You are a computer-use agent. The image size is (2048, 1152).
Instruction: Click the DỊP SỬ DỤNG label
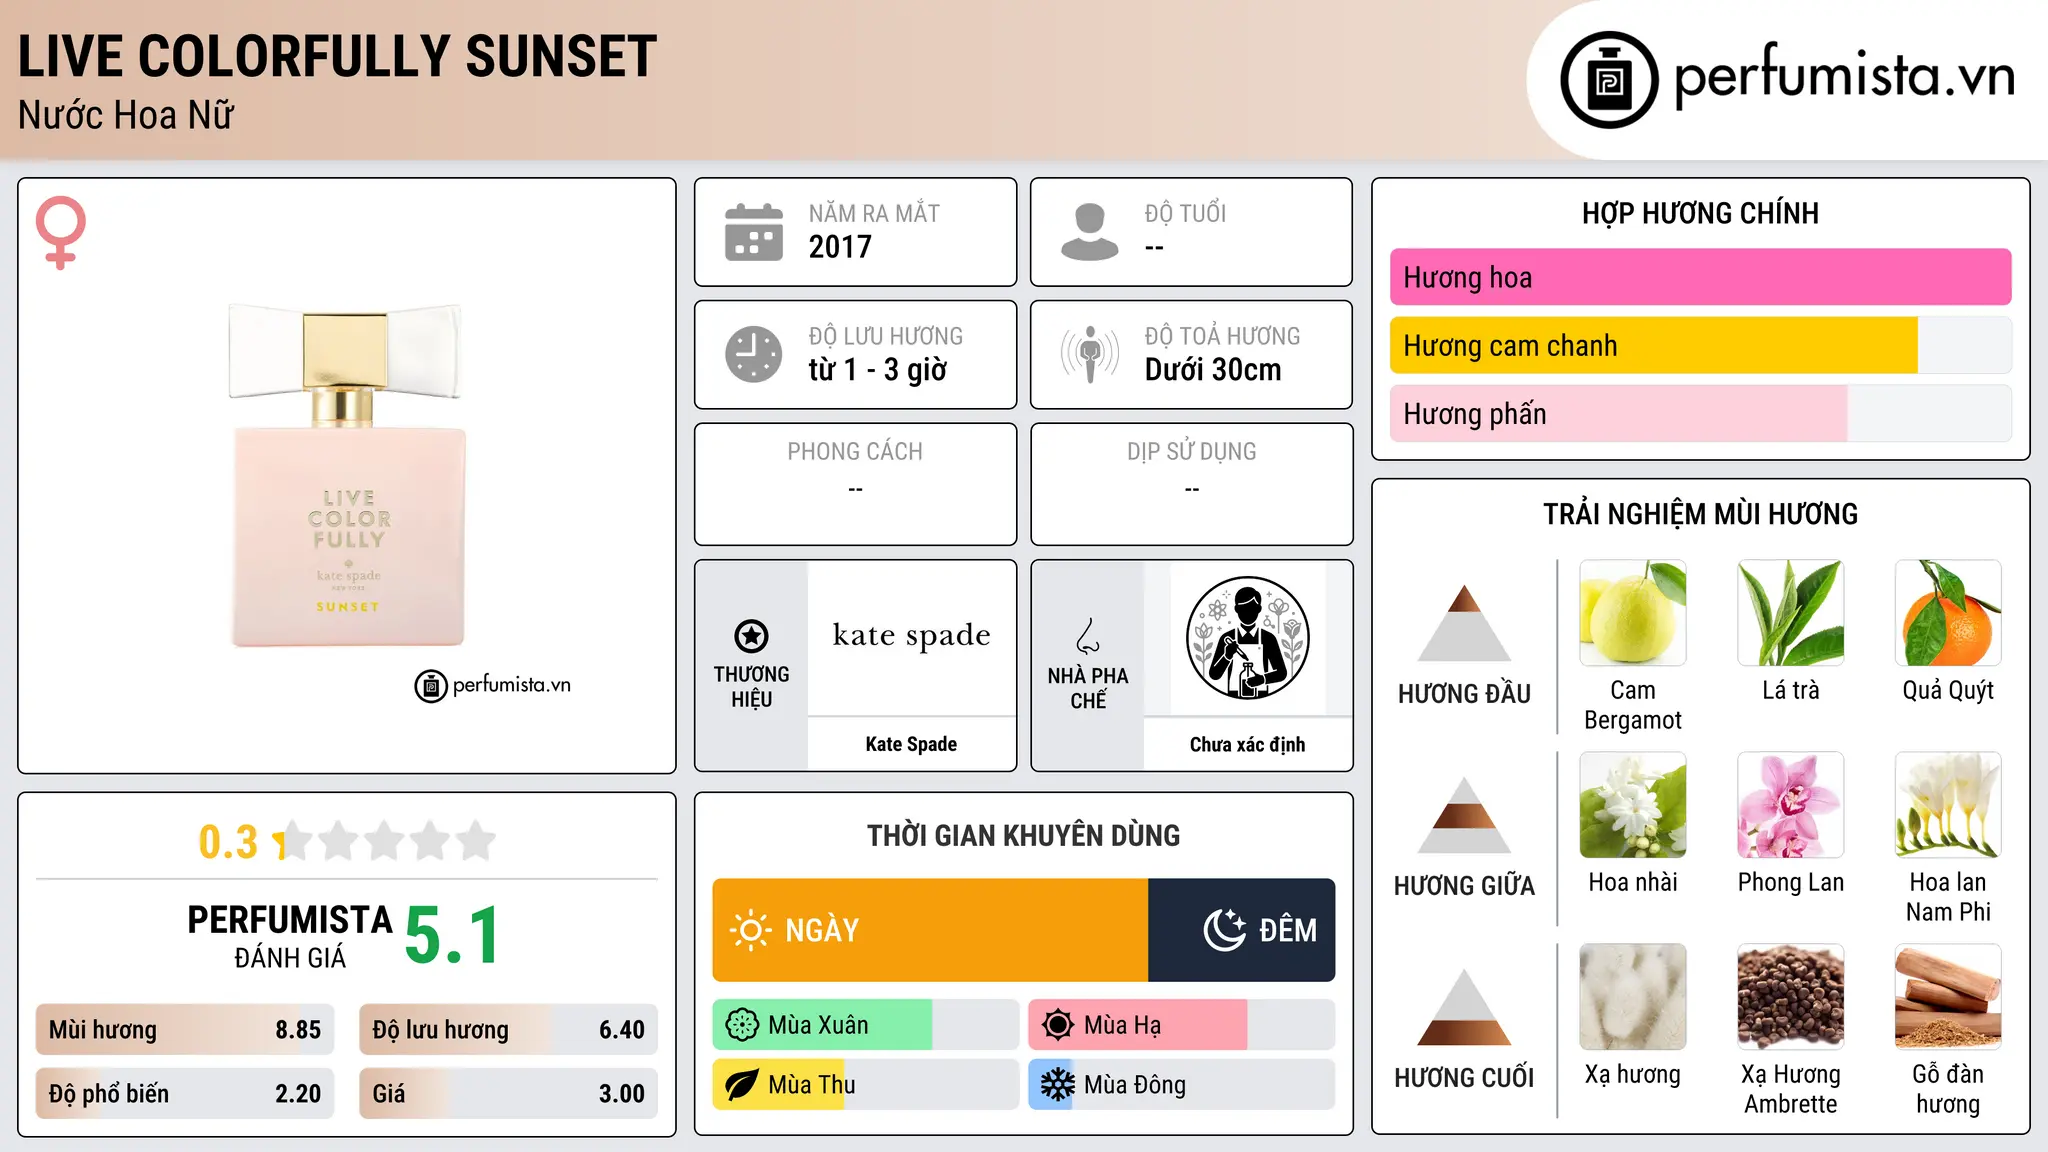coord(1191,452)
